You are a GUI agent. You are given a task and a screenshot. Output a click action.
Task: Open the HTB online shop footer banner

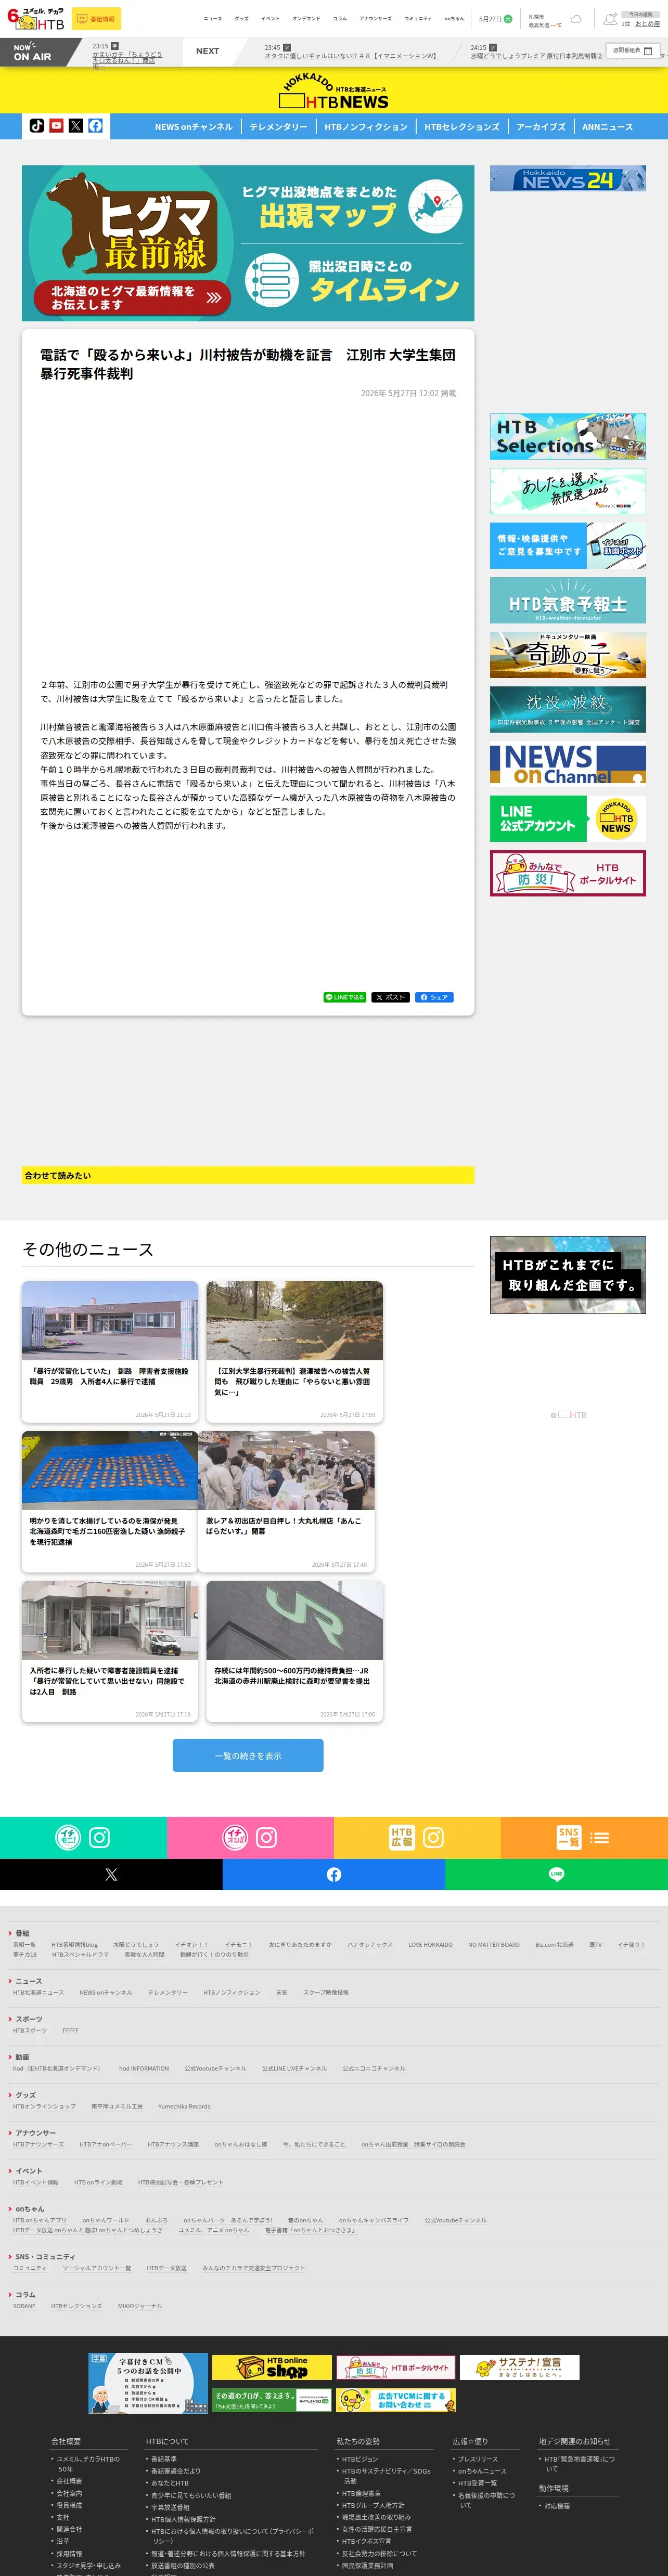point(272,2367)
